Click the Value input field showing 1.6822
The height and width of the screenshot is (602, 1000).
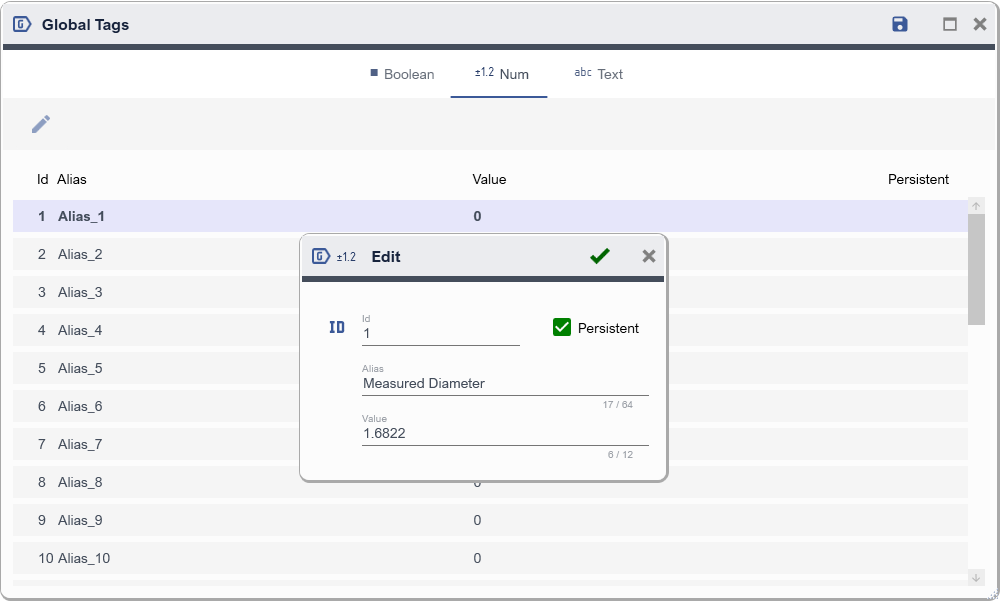click(505, 434)
